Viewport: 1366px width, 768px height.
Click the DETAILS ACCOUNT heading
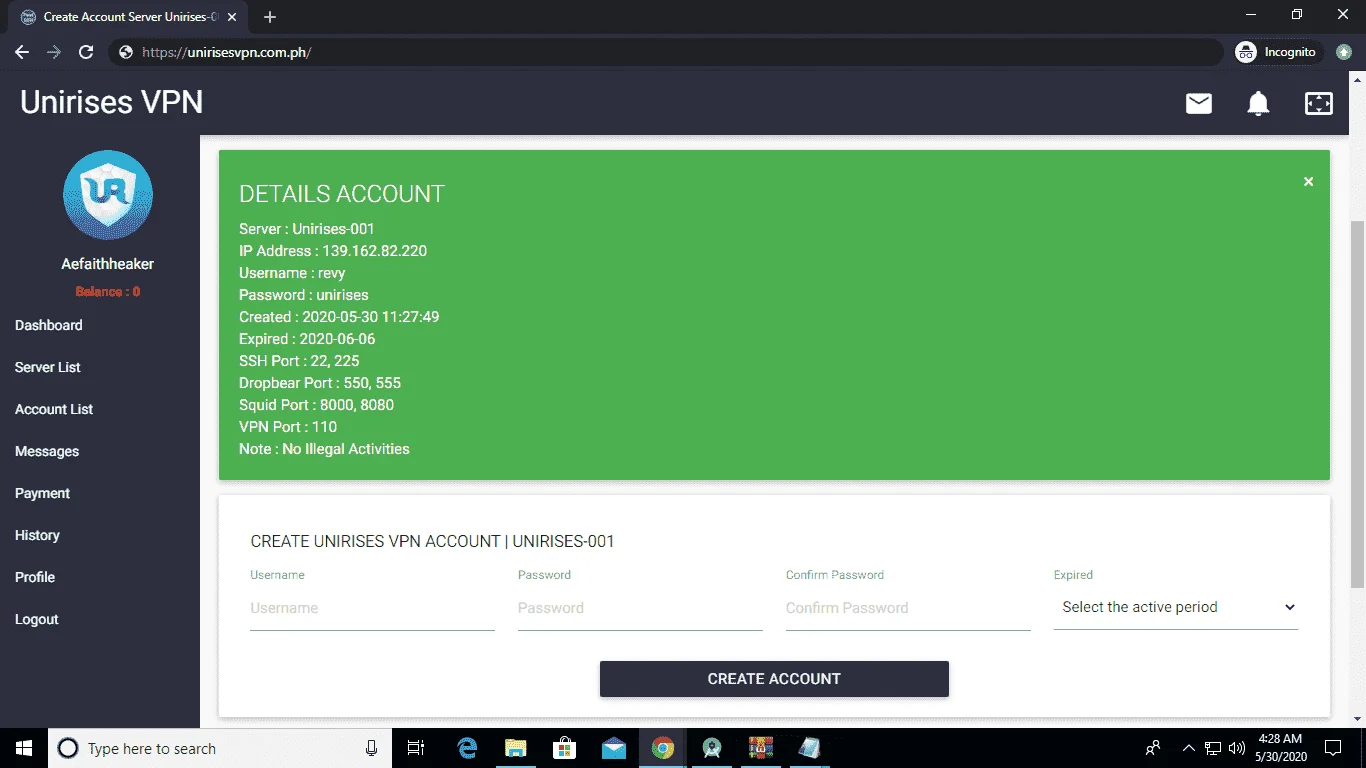pyautogui.click(x=342, y=194)
